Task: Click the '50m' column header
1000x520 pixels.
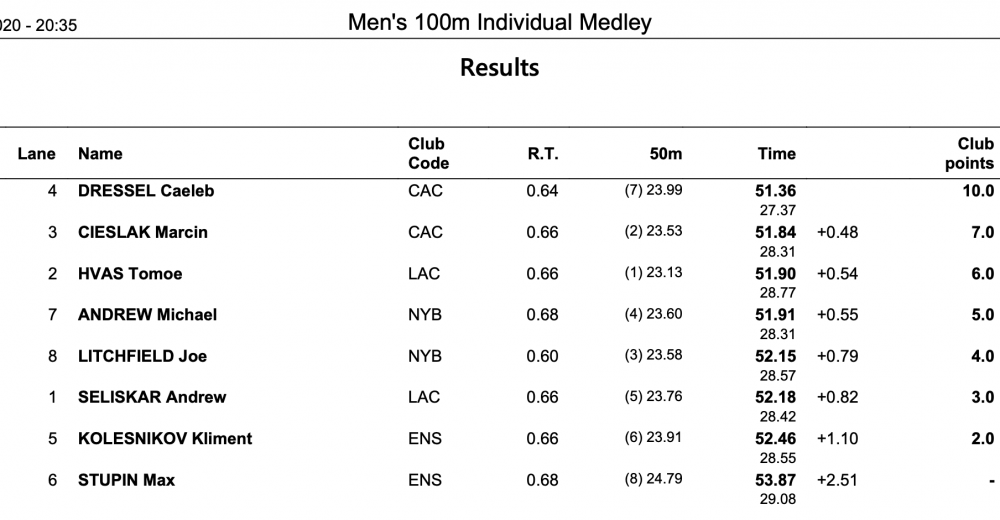Action: 666,154
